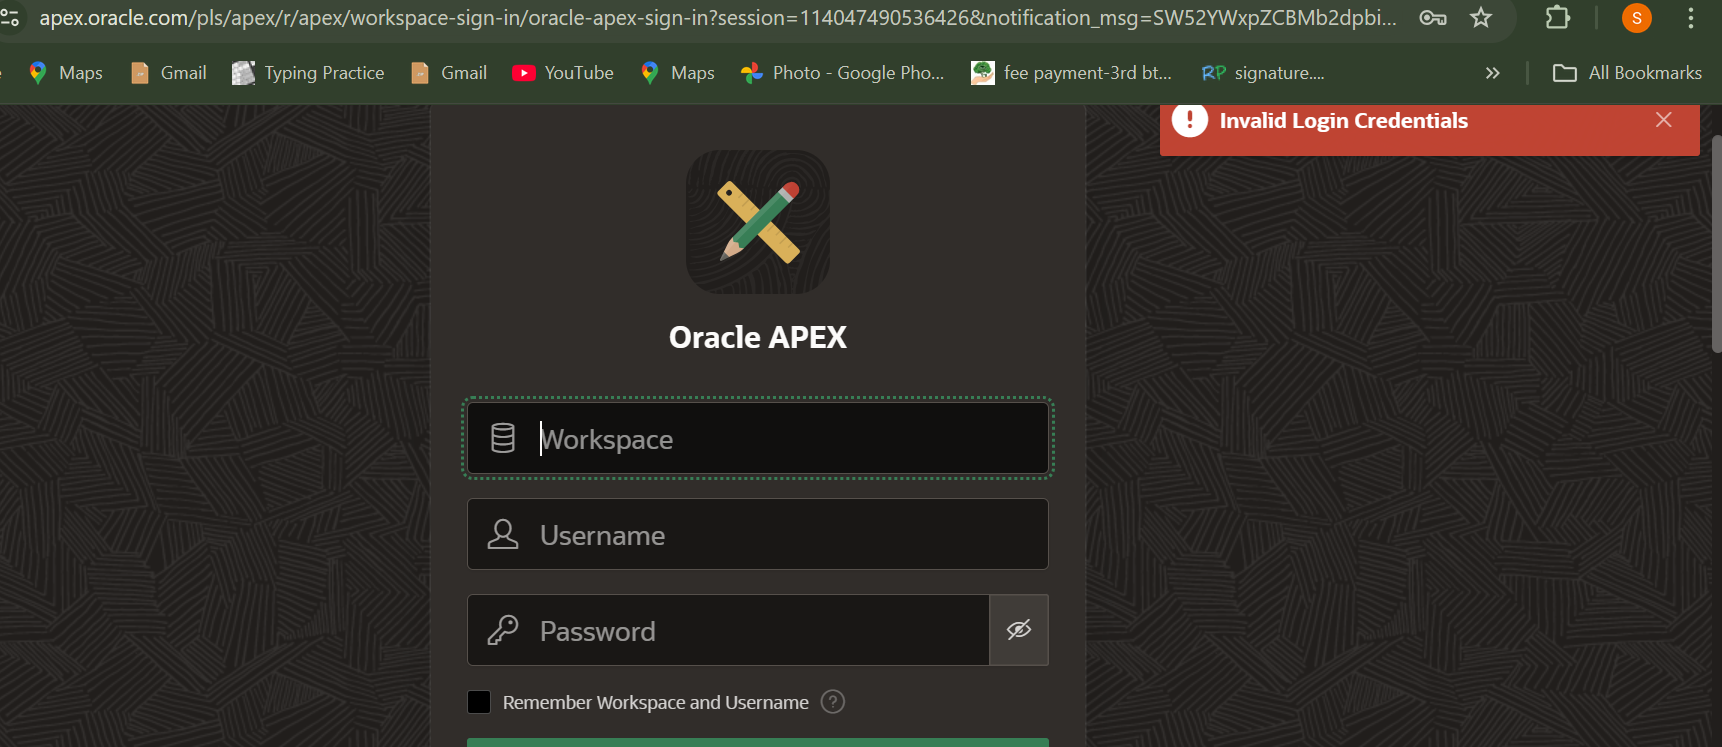Check Remember Workspace and Username checkbox

click(479, 702)
